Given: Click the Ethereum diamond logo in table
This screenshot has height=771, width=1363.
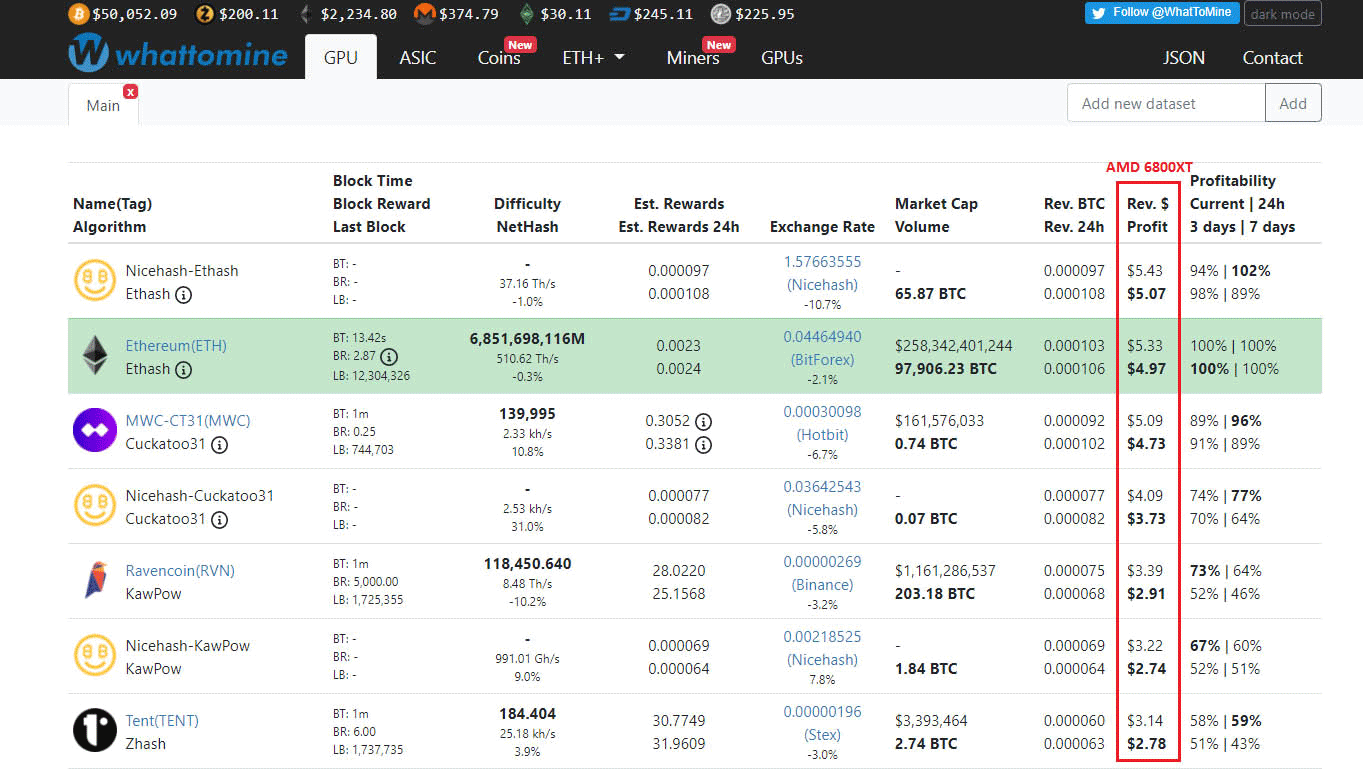Looking at the screenshot, I should click(95, 356).
